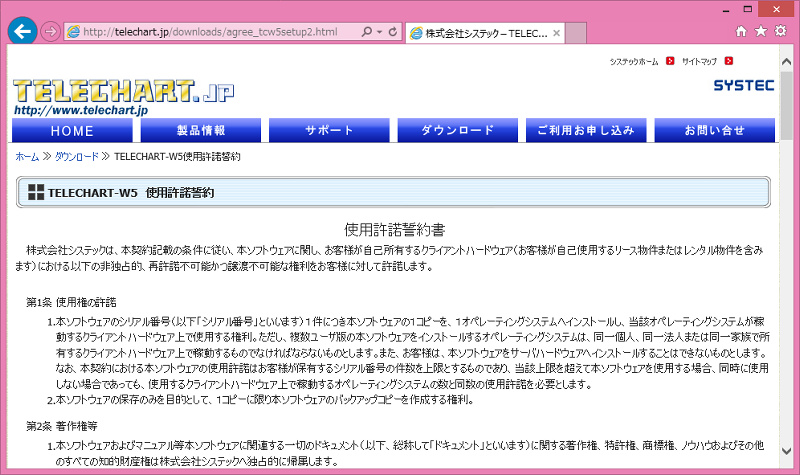This screenshot has width=800, height=475.
Task: Select the 株式会社システック – TELEC... tab
Action: [485, 33]
